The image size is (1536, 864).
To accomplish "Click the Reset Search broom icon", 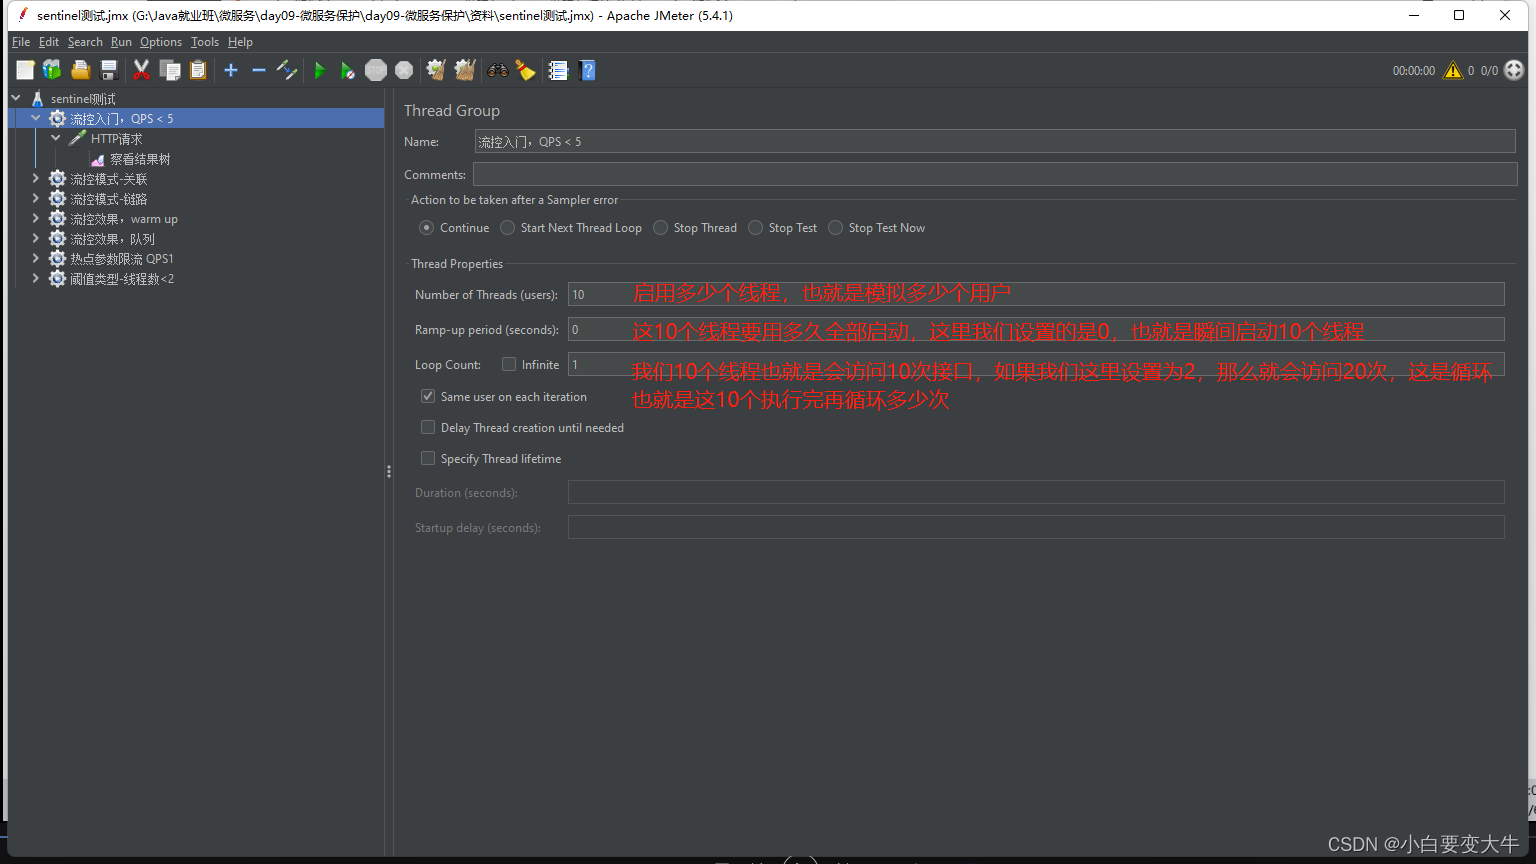I will (525, 70).
